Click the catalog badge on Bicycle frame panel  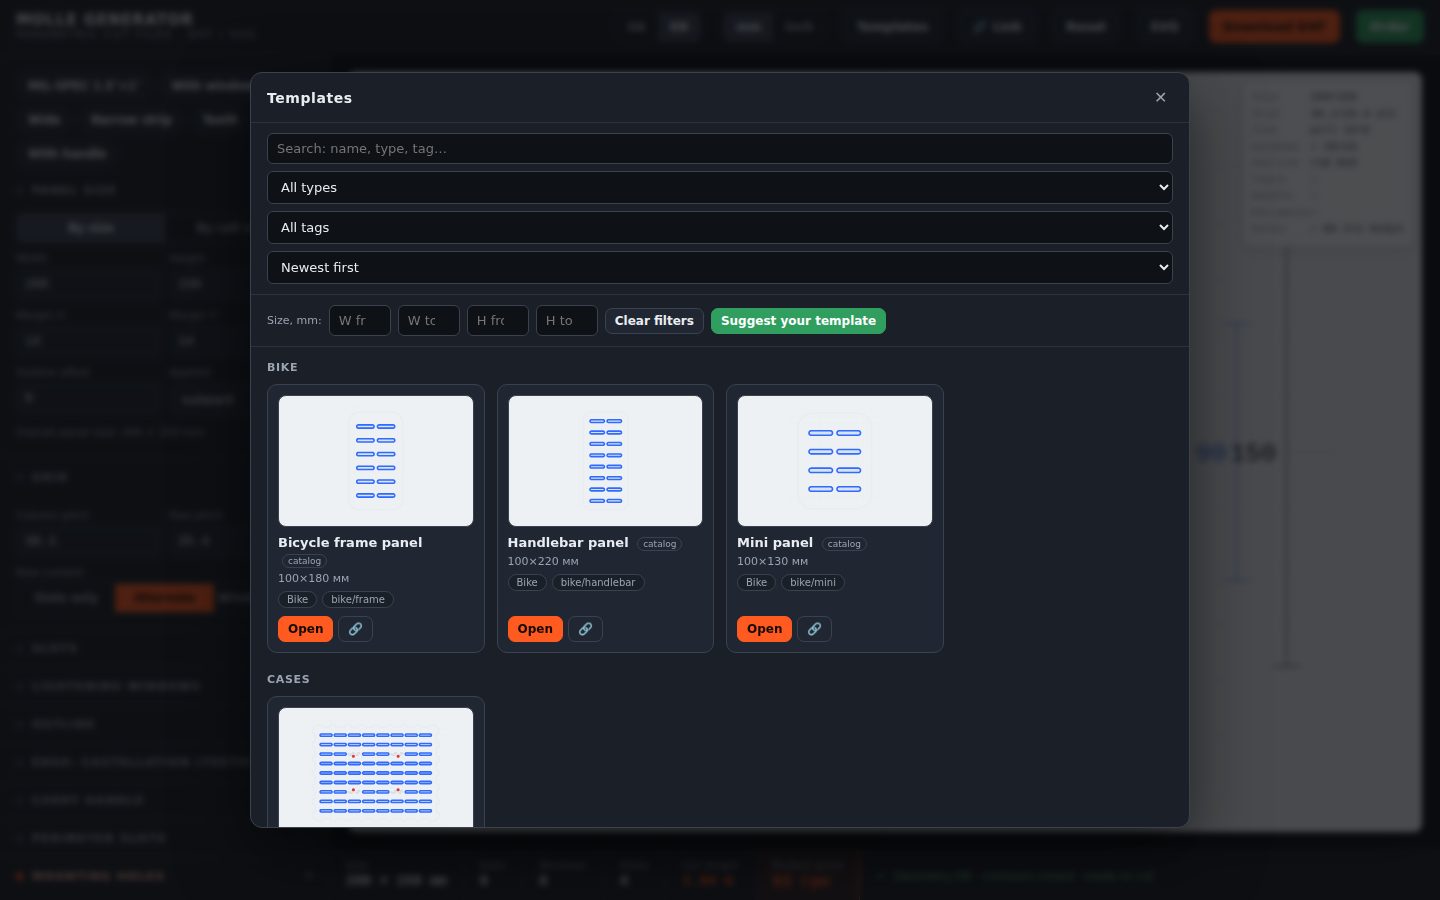click(305, 561)
